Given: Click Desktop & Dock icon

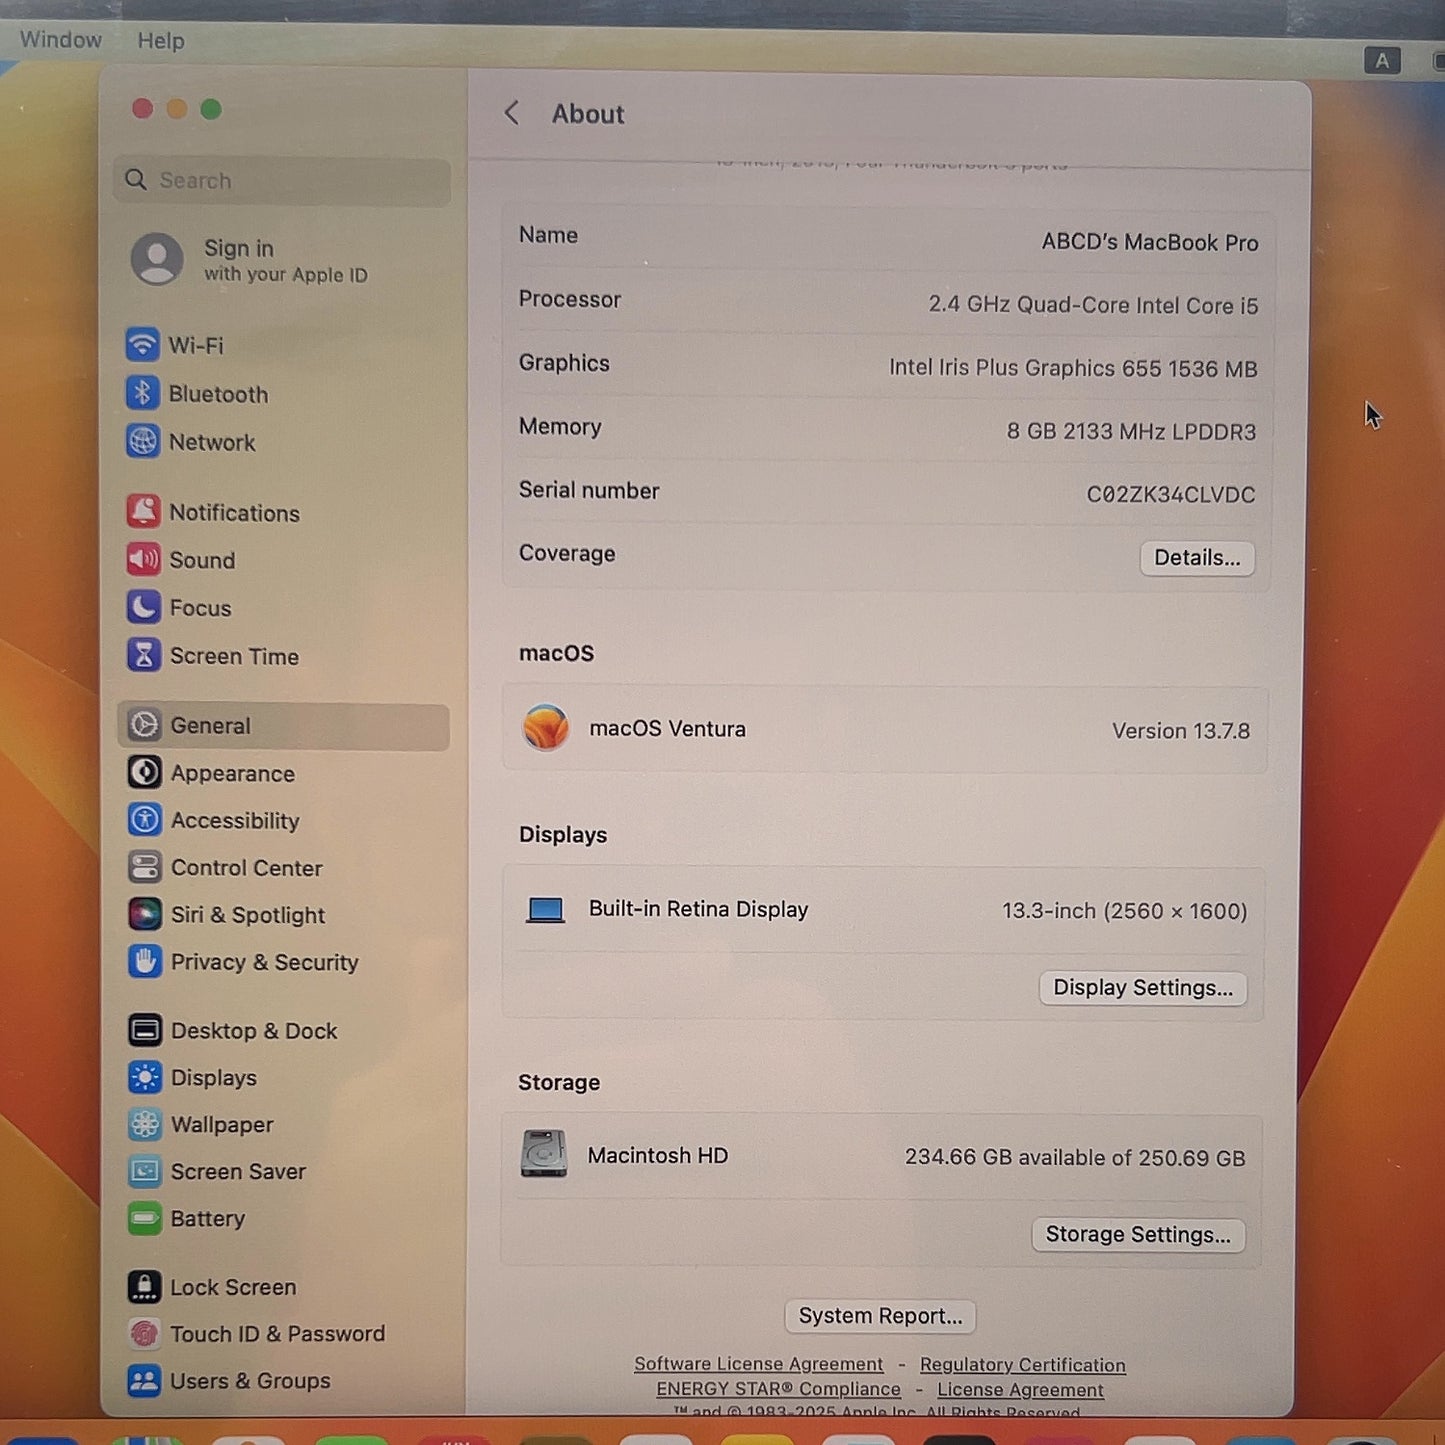Looking at the screenshot, I should [x=145, y=1030].
